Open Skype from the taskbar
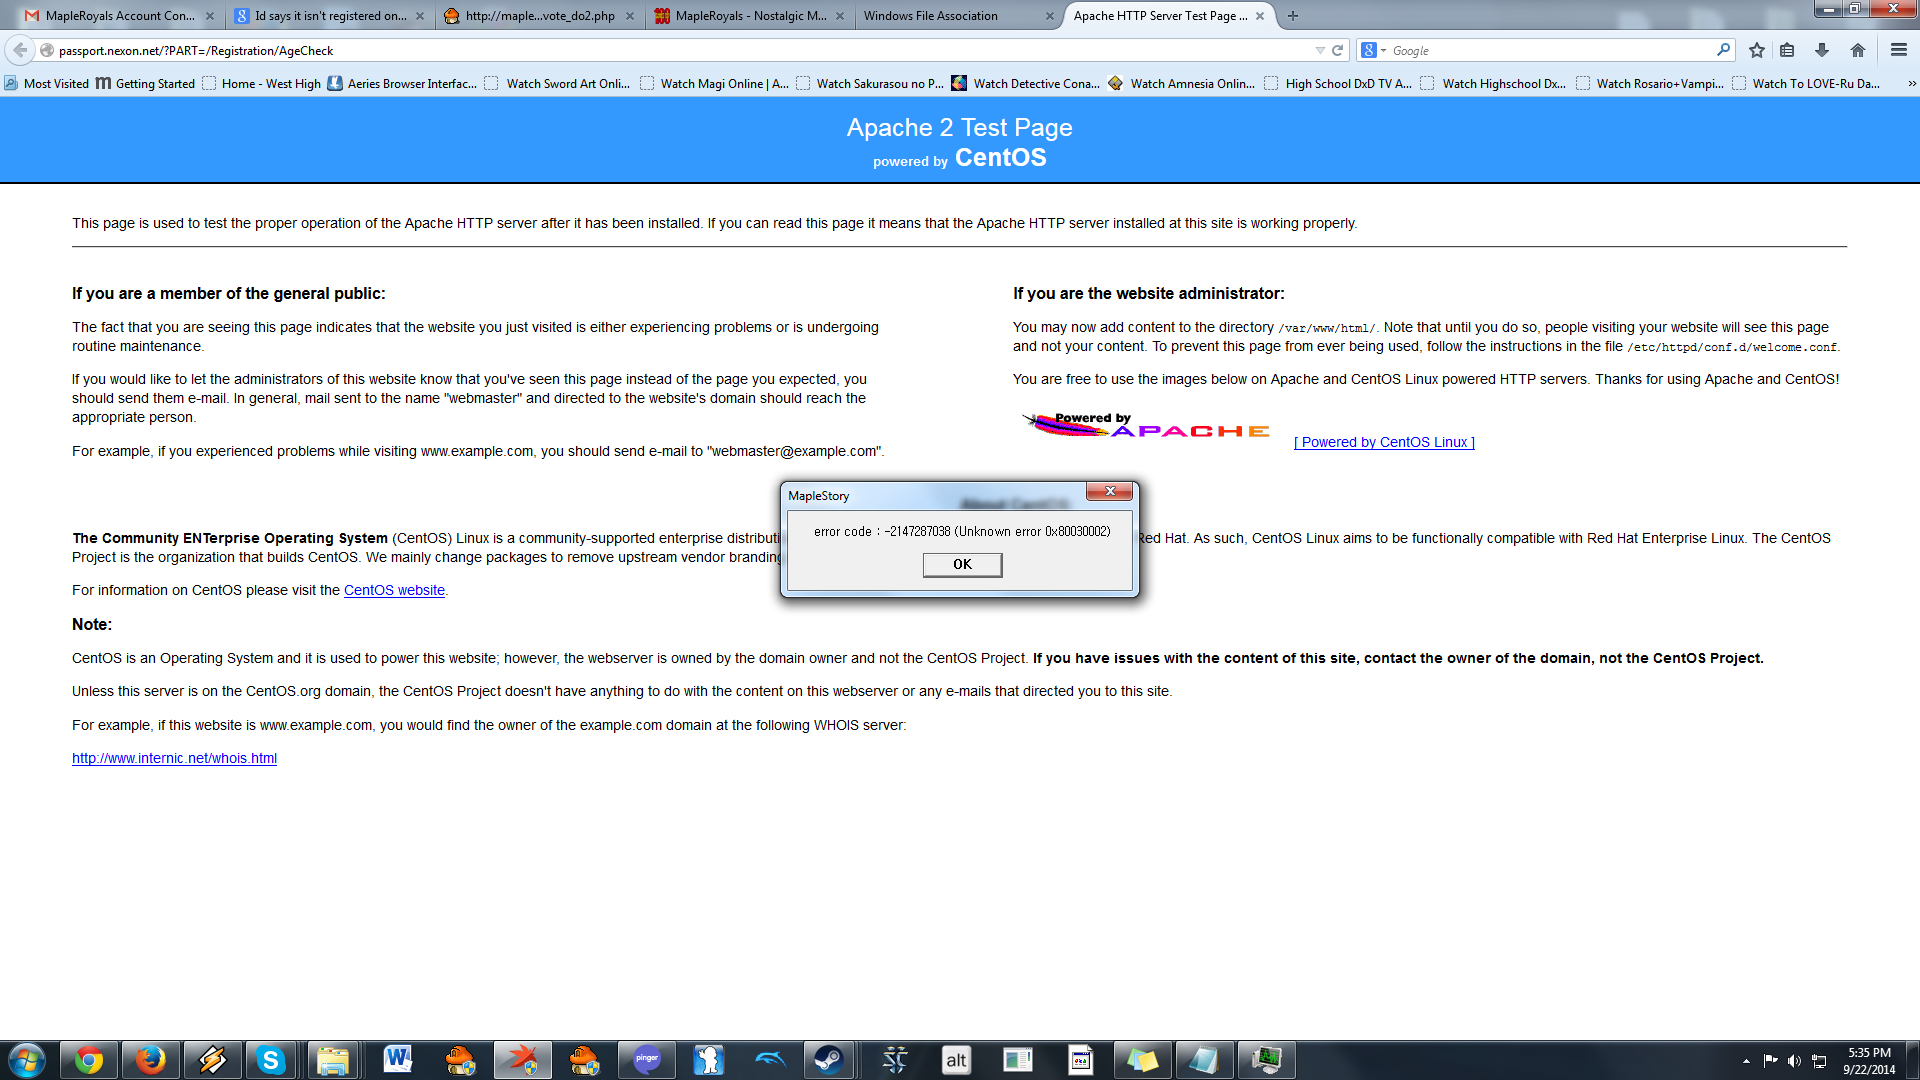 click(x=270, y=1060)
